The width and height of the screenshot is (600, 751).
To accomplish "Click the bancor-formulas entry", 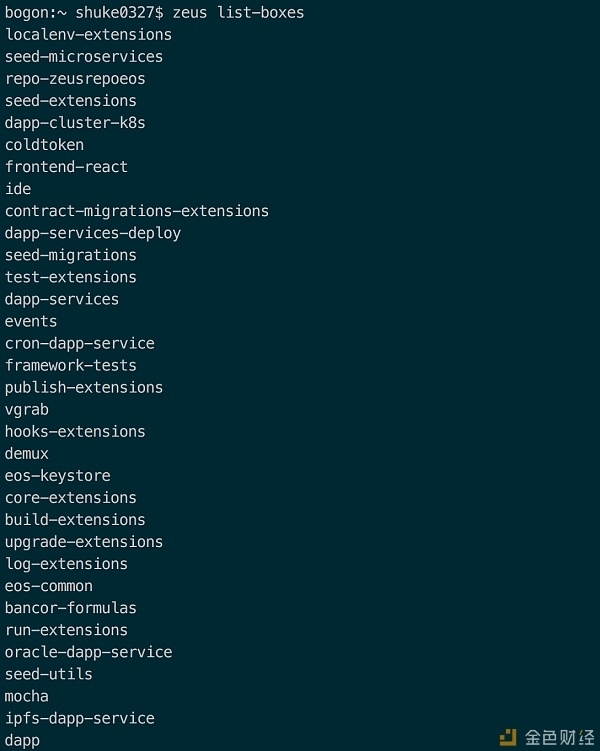I will tap(71, 608).
